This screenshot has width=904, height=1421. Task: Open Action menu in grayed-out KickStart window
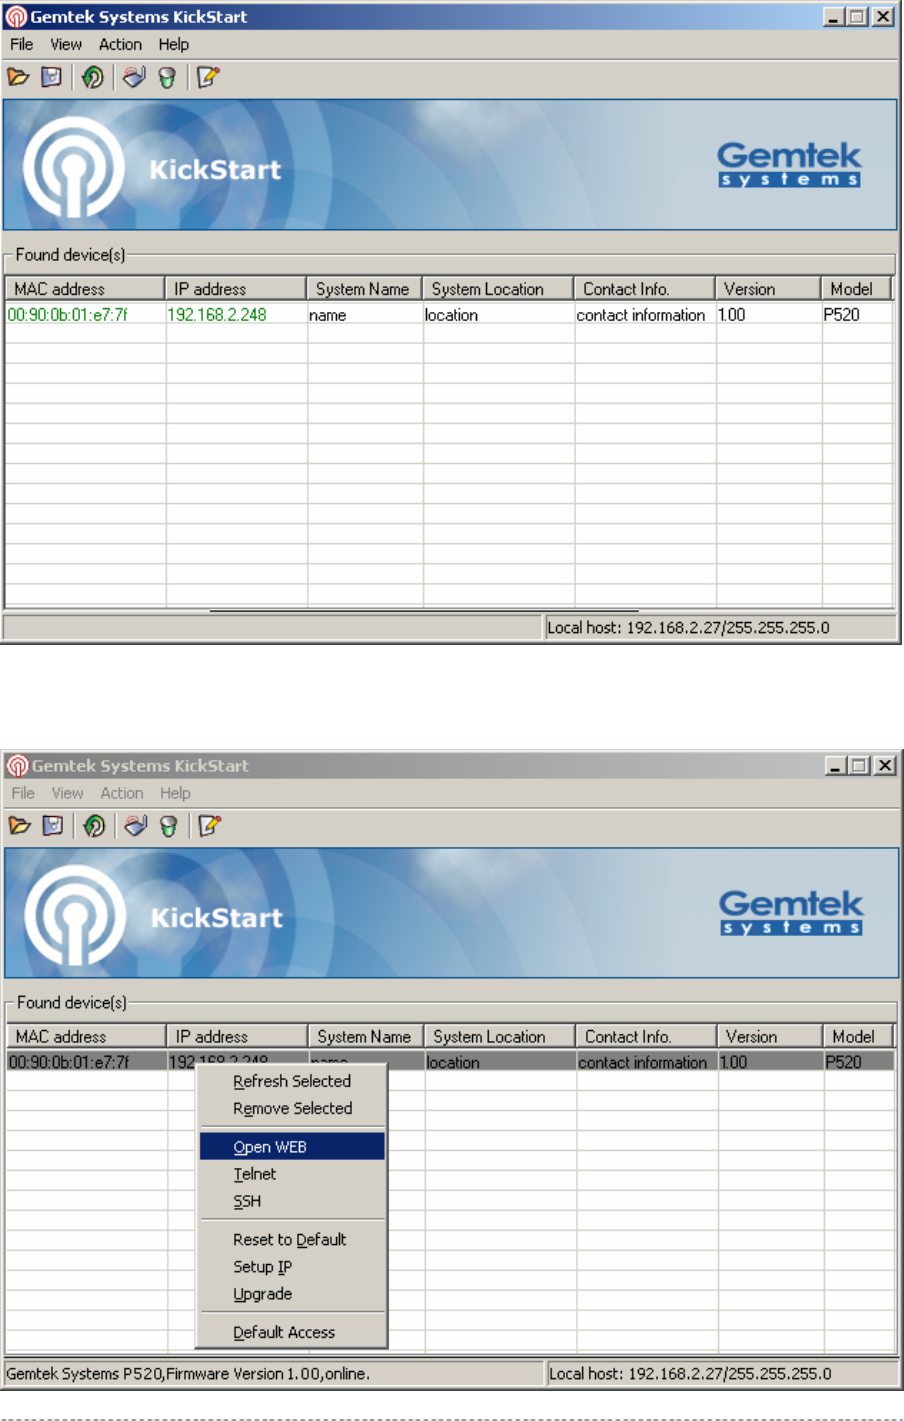coord(122,793)
